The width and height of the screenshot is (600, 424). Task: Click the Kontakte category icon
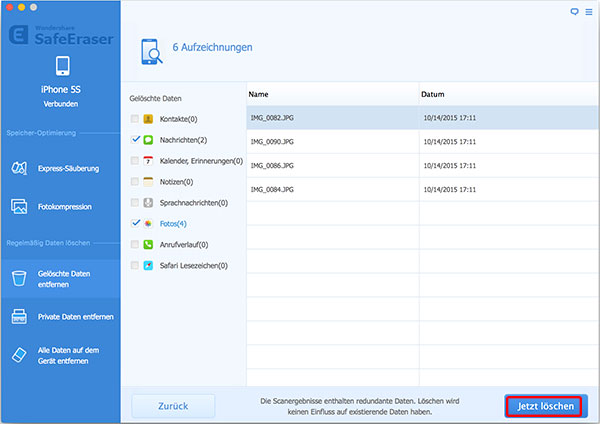pyautogui.click(x=148, y=119)
